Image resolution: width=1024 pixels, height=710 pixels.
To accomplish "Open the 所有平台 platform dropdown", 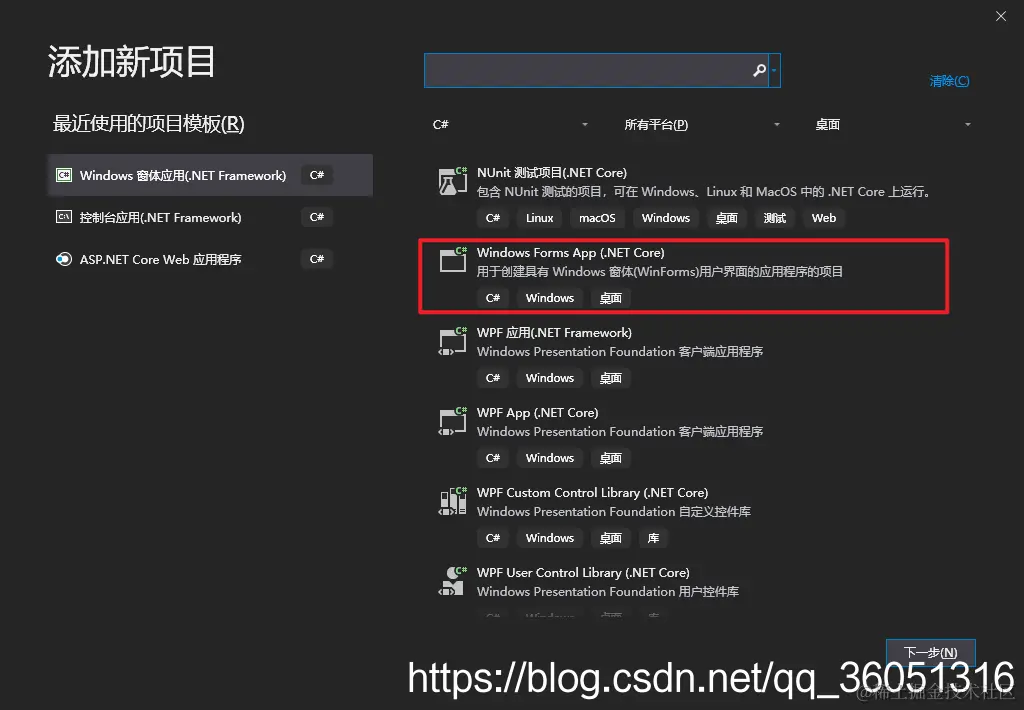I will coord(700,124).
